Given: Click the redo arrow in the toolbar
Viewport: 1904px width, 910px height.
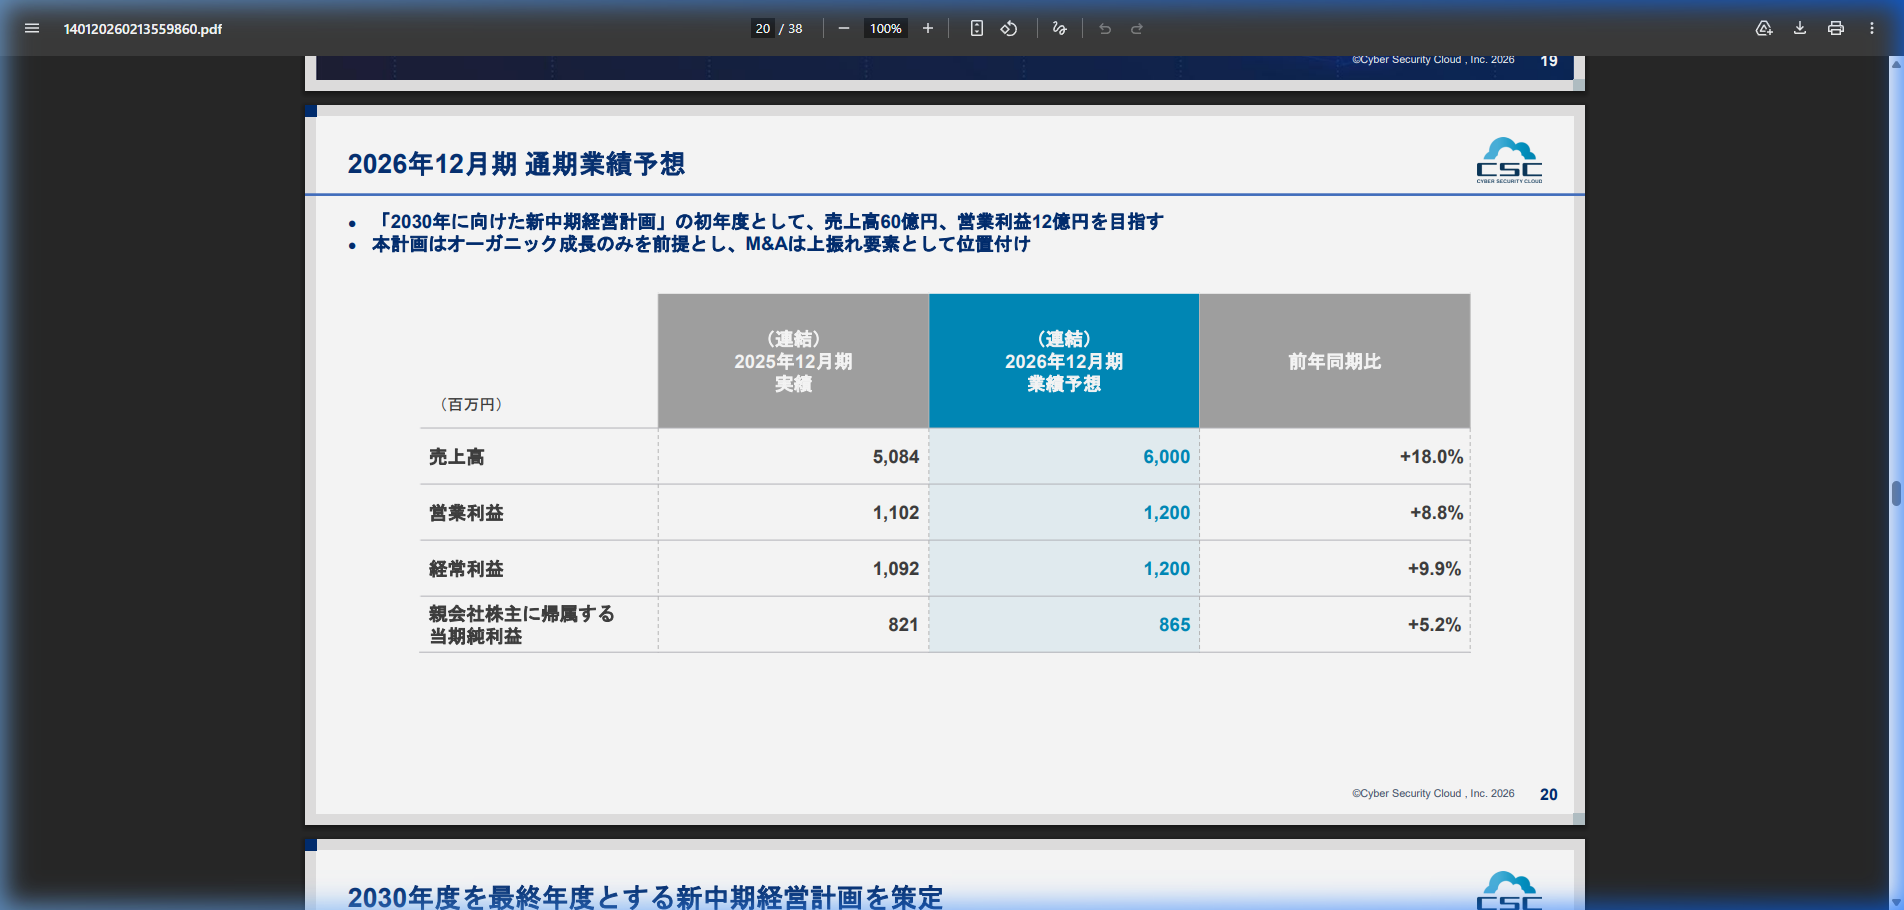Looking at the screenshot, I should coord(1137,28).
